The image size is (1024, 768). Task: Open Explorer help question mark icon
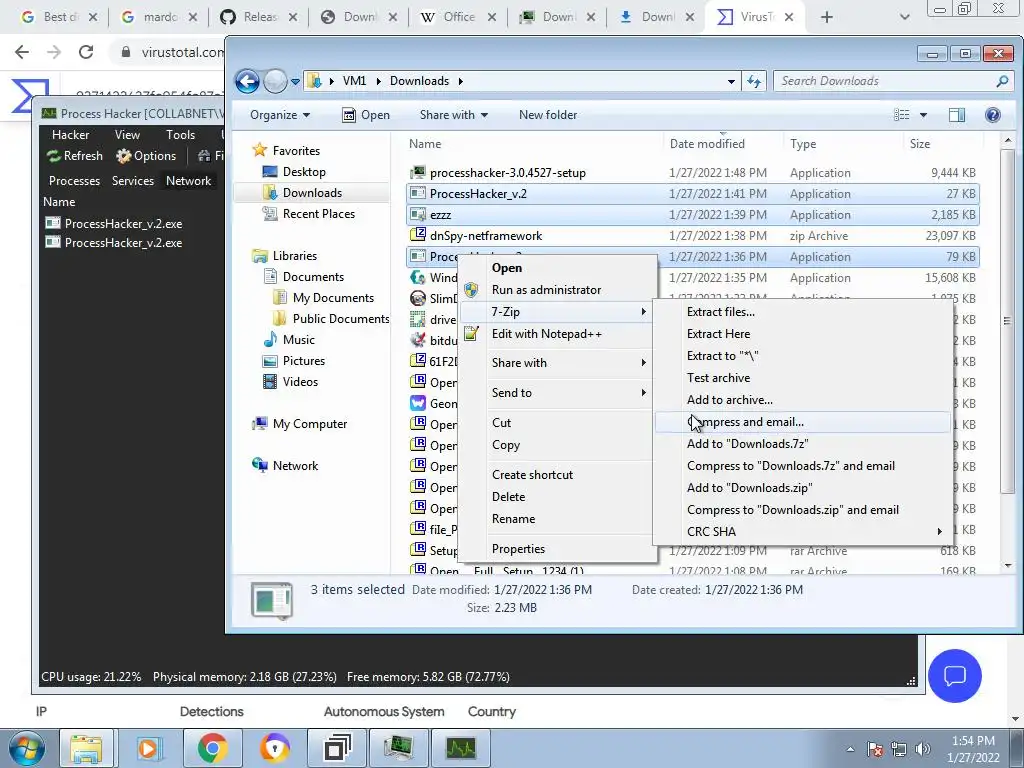click(993, 115)
